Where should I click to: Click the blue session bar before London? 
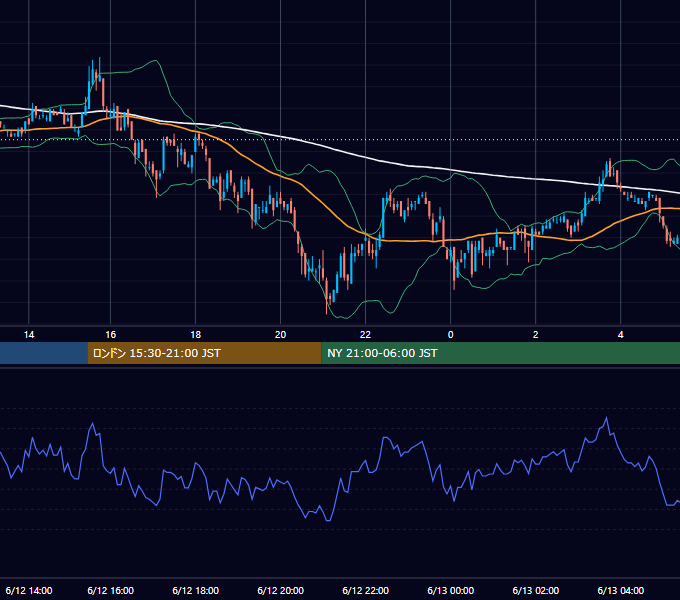(43, 353)
